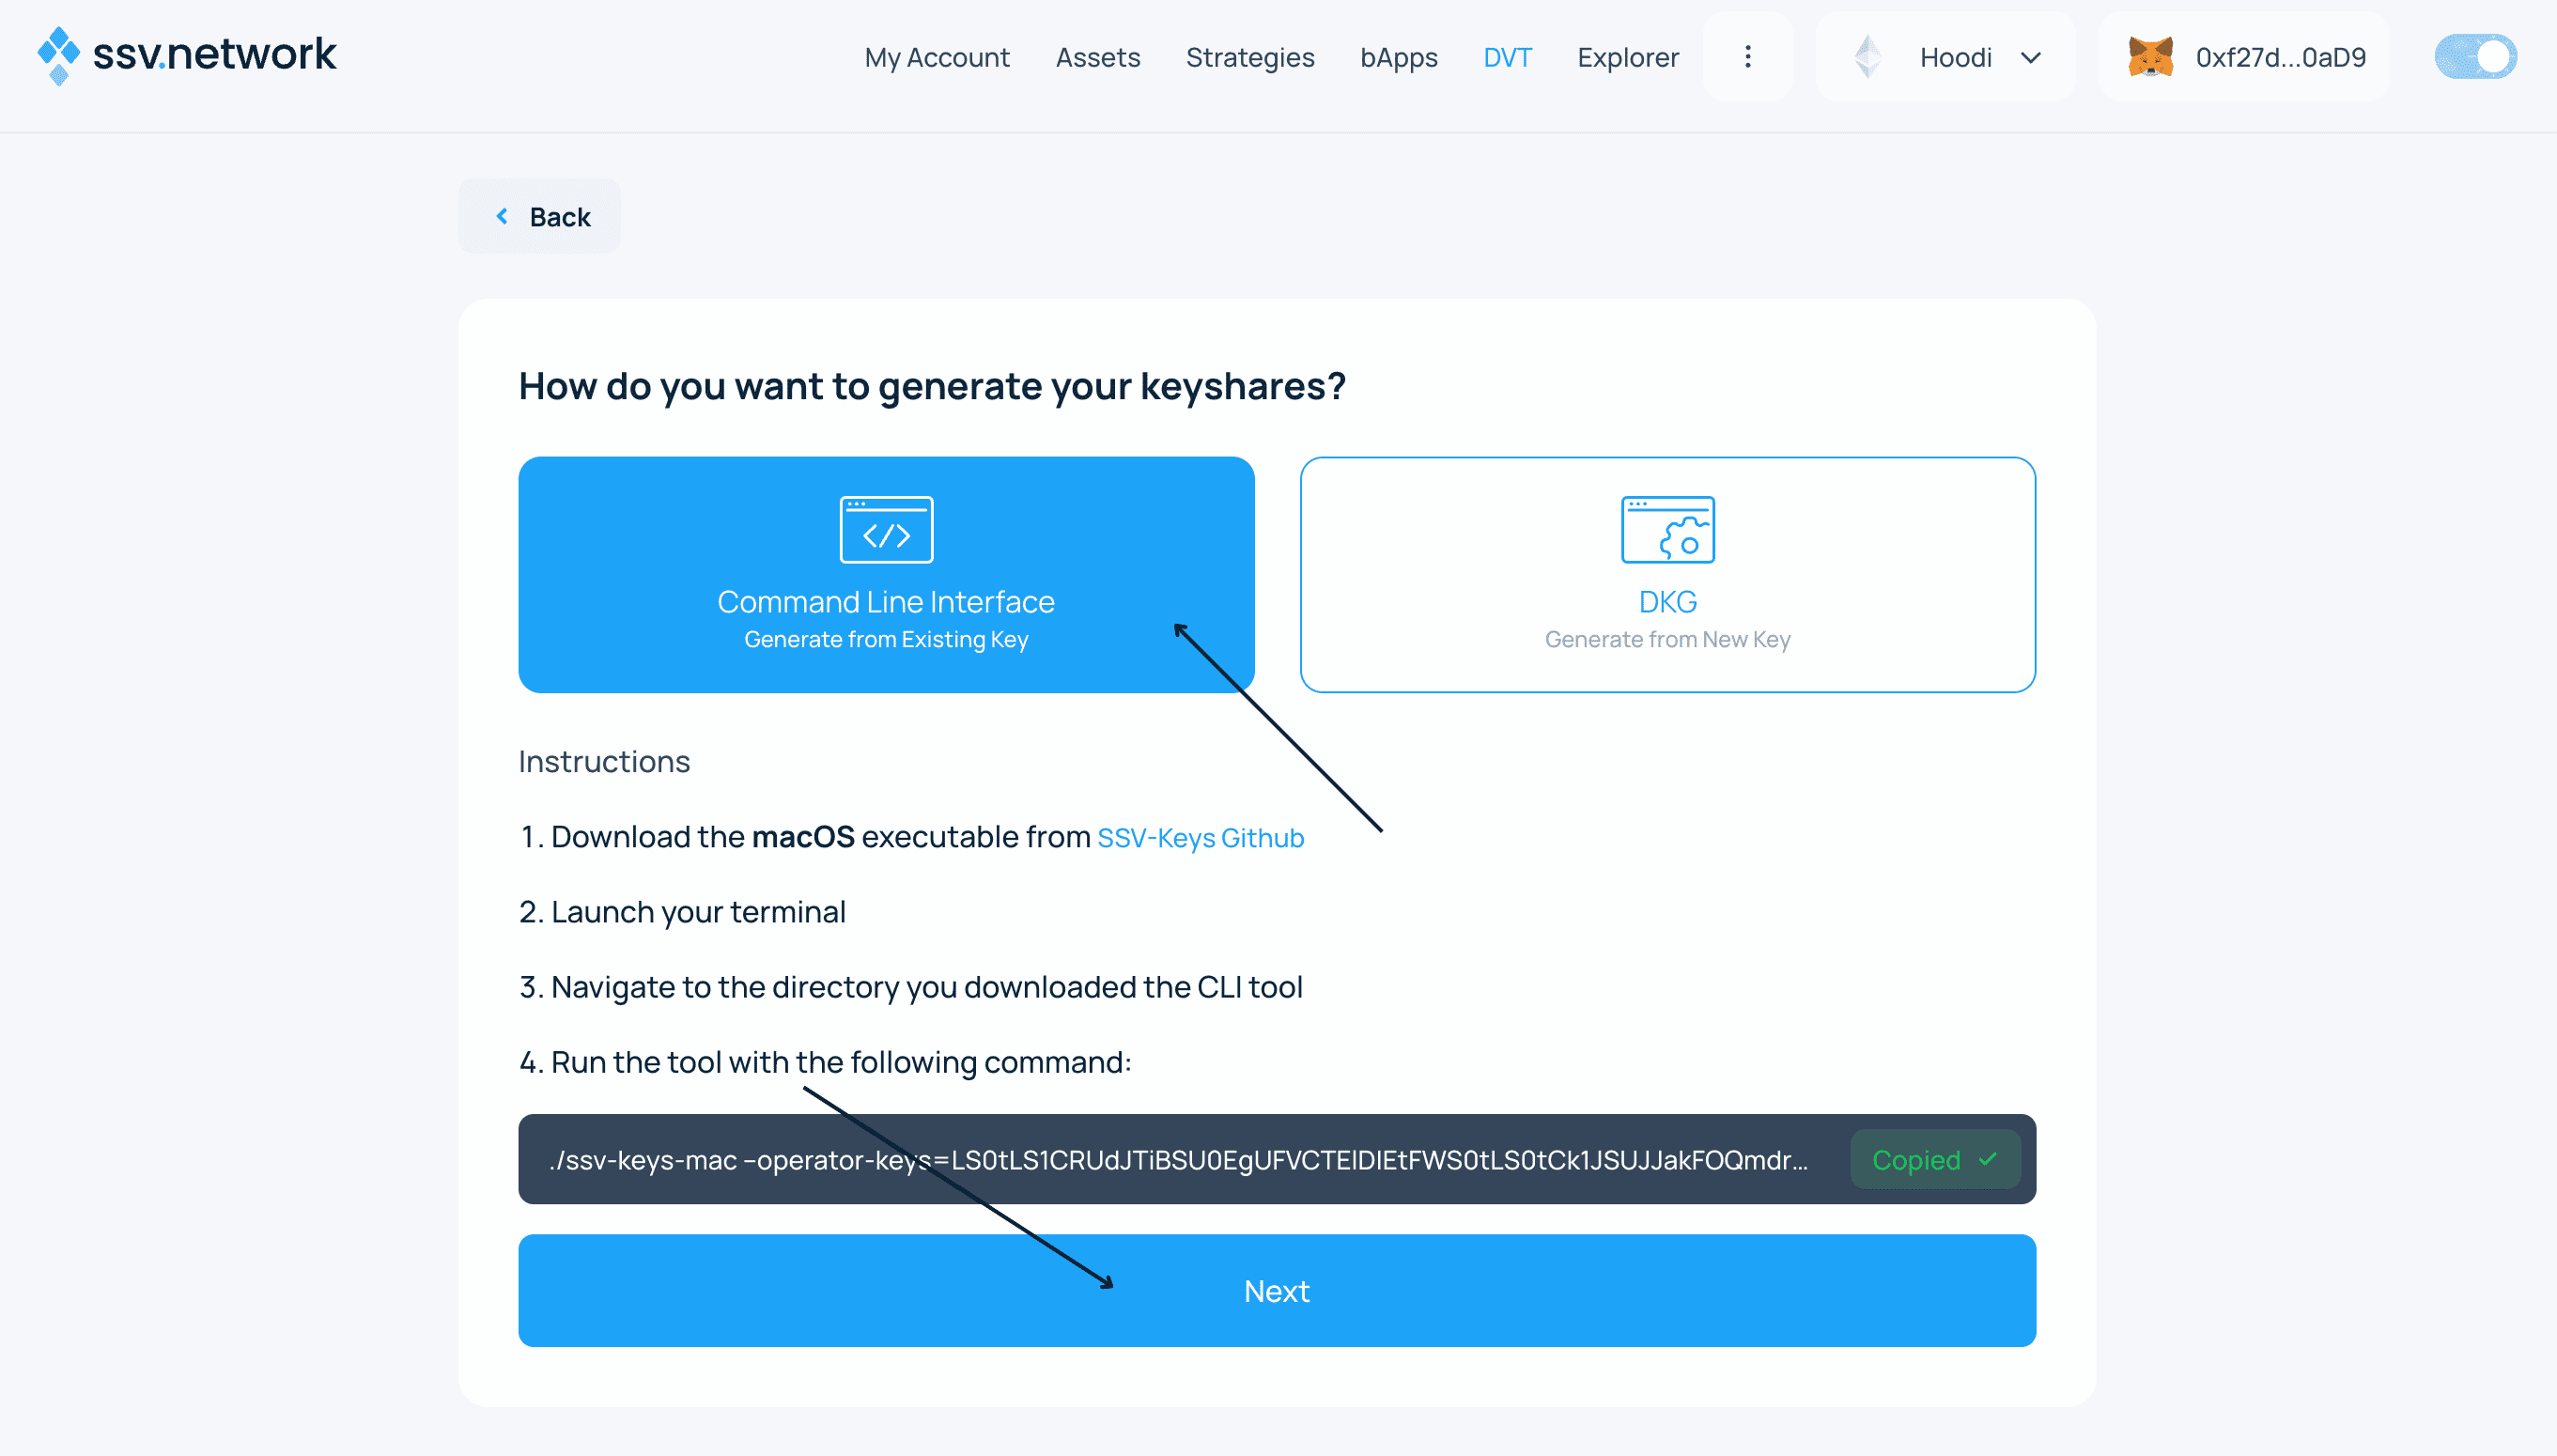Go to My Account tab
Viewport: 2557px width, 1456px height.
pos(937,57)
